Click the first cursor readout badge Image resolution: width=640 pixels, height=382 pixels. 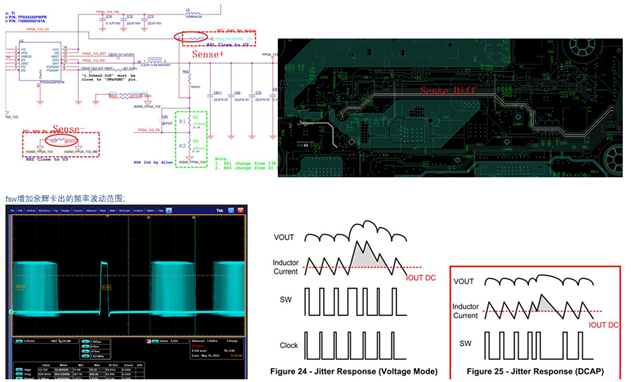[x=85, y=342]
